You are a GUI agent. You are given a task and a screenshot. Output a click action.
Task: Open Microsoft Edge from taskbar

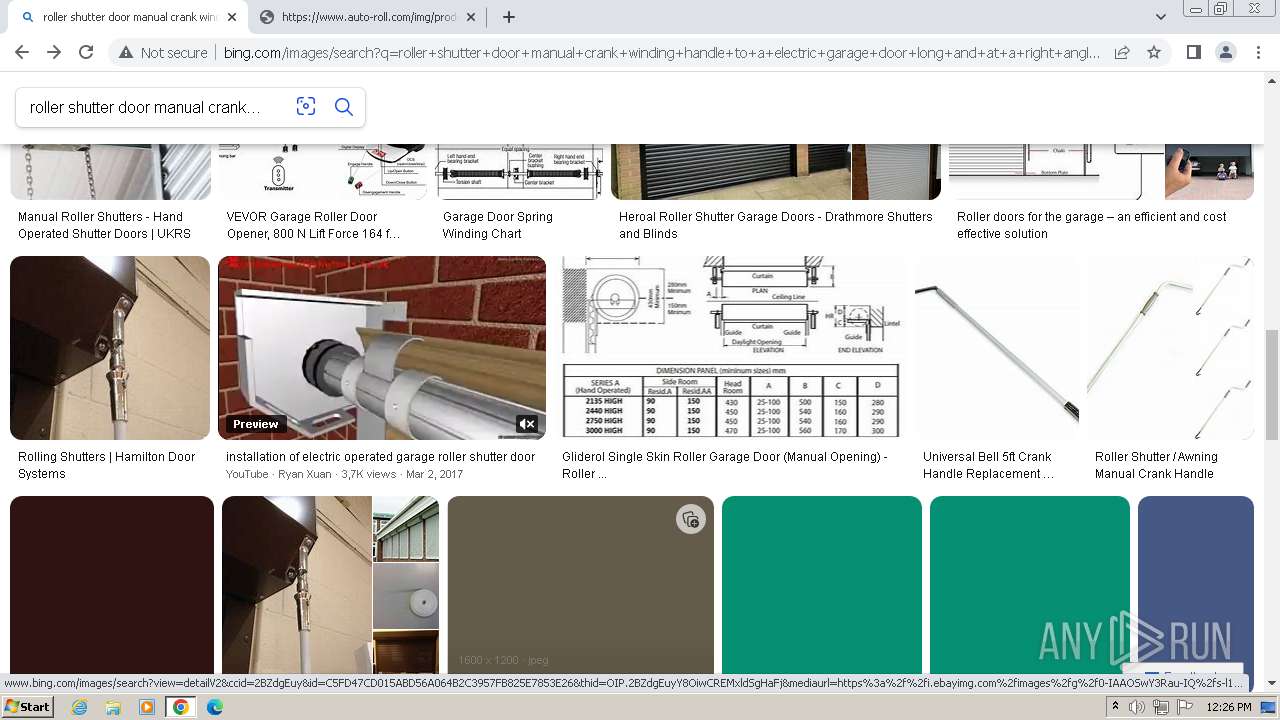tap(215, 707)
